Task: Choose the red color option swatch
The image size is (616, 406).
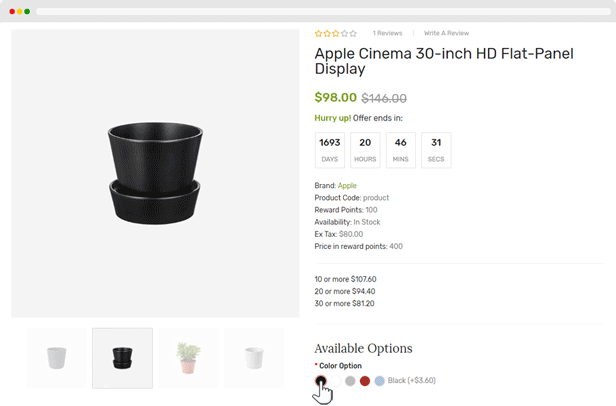Action: (x=364, y=381)
